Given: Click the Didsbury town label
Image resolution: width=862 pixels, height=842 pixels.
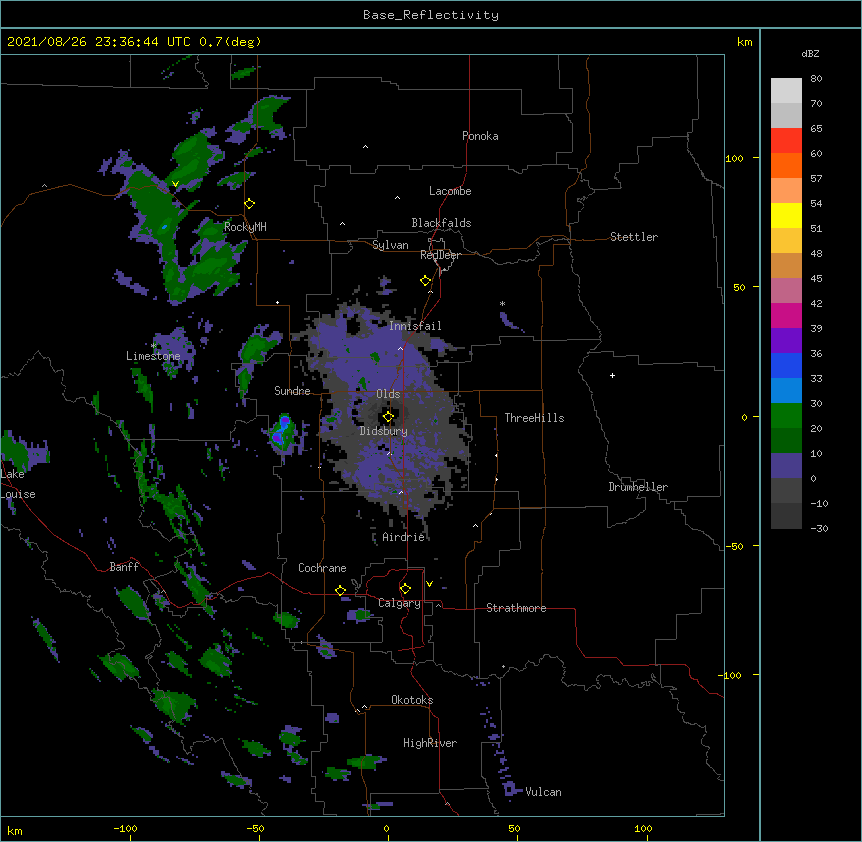Looking at the screenshot, I should coord(384,431).
